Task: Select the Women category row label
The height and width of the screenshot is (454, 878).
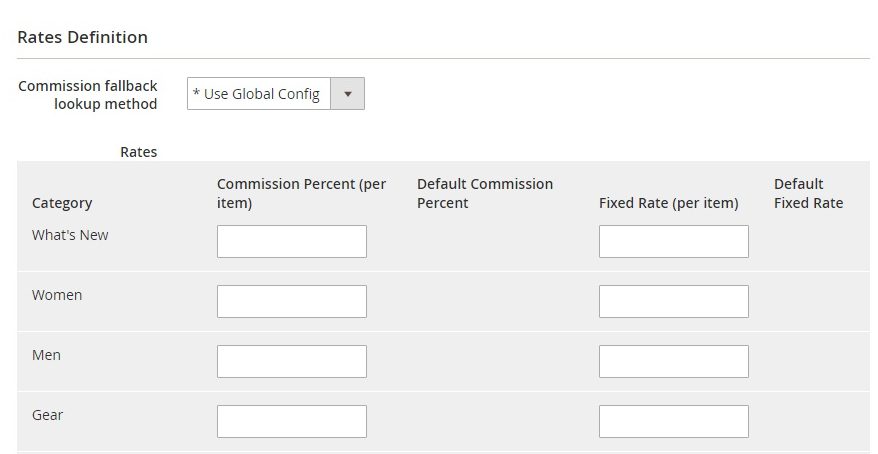Action: point(57,295)
